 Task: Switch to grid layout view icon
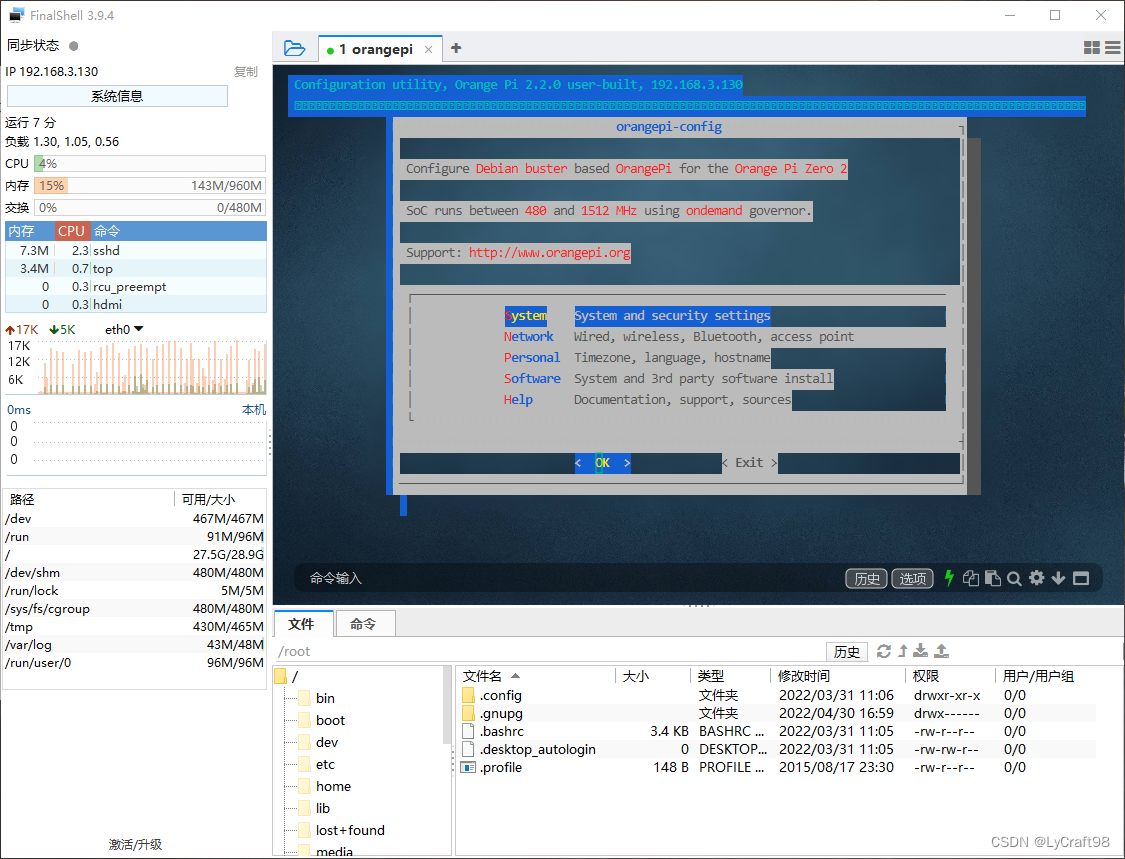click(1091, 47)
